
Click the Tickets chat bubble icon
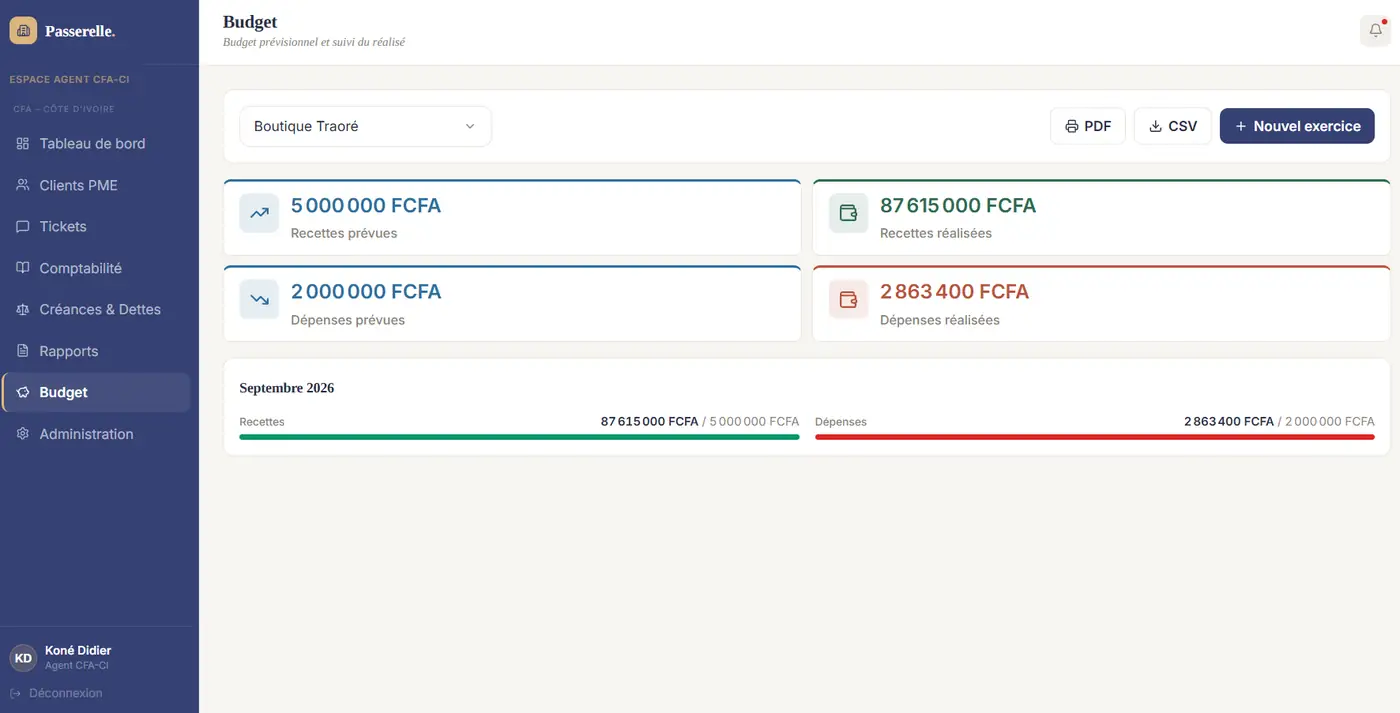pos(23,227)
